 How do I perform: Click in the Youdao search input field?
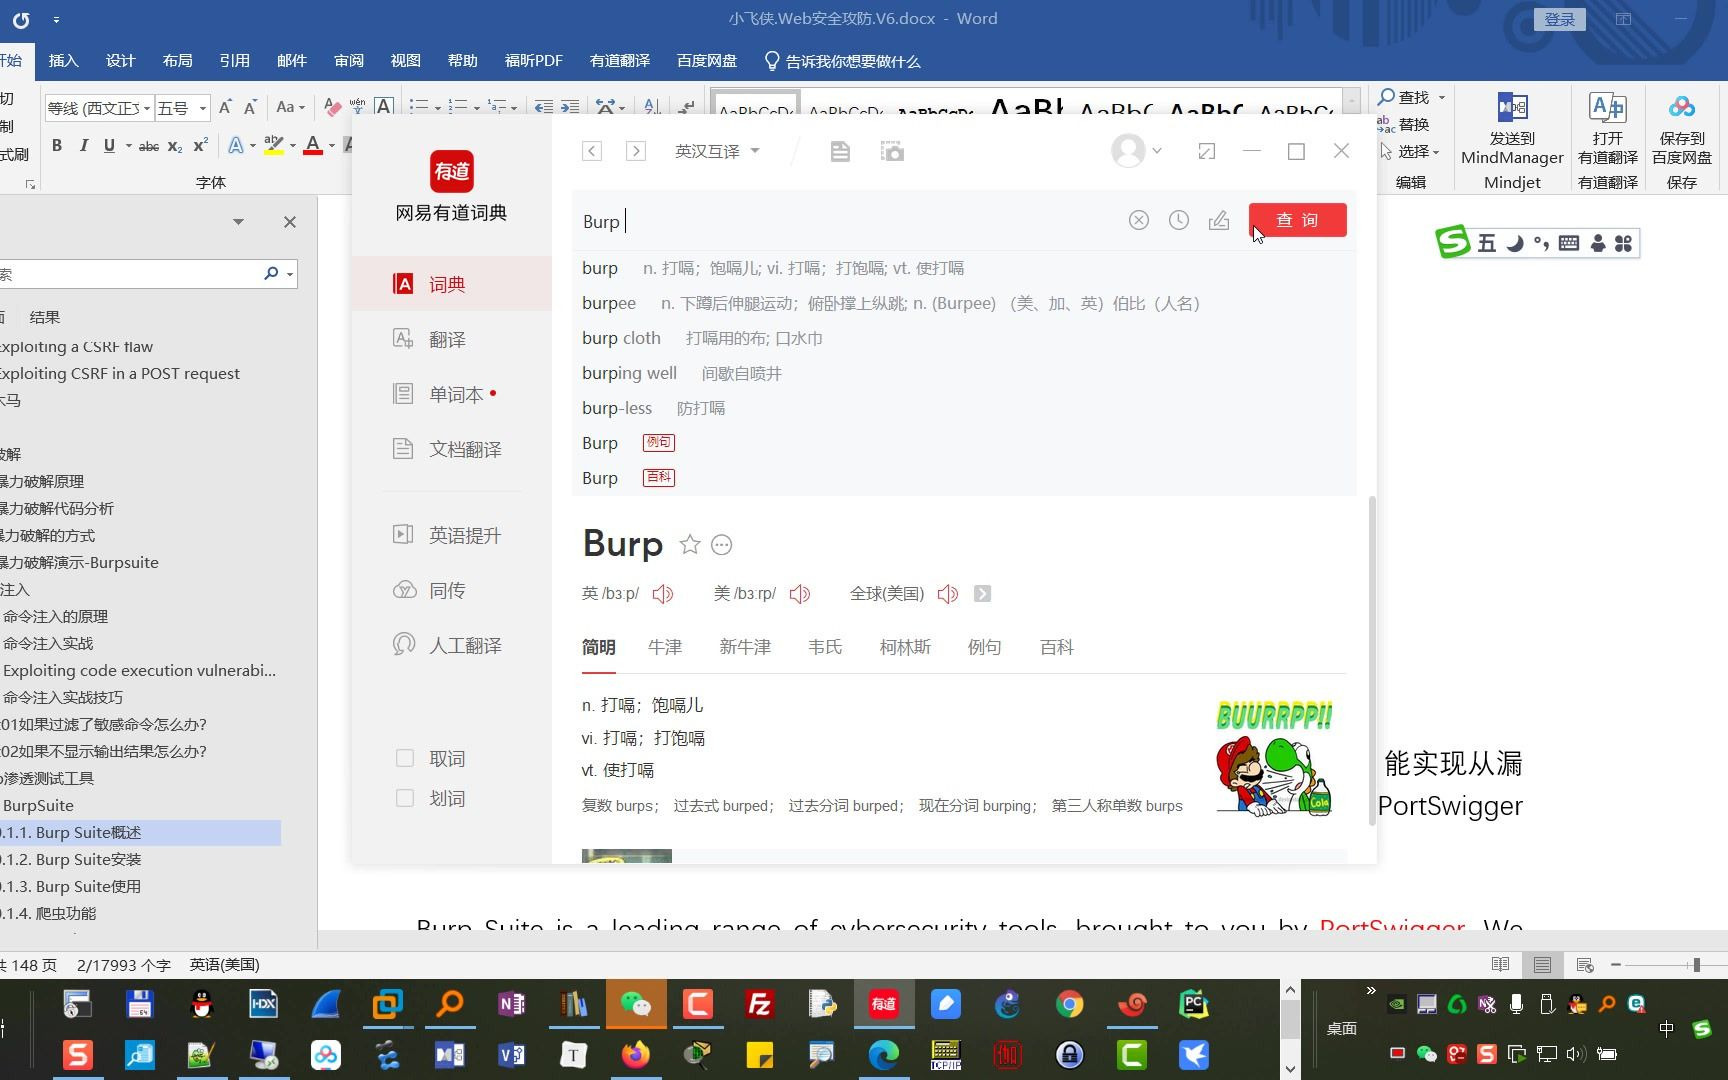(x=850, y=221)
